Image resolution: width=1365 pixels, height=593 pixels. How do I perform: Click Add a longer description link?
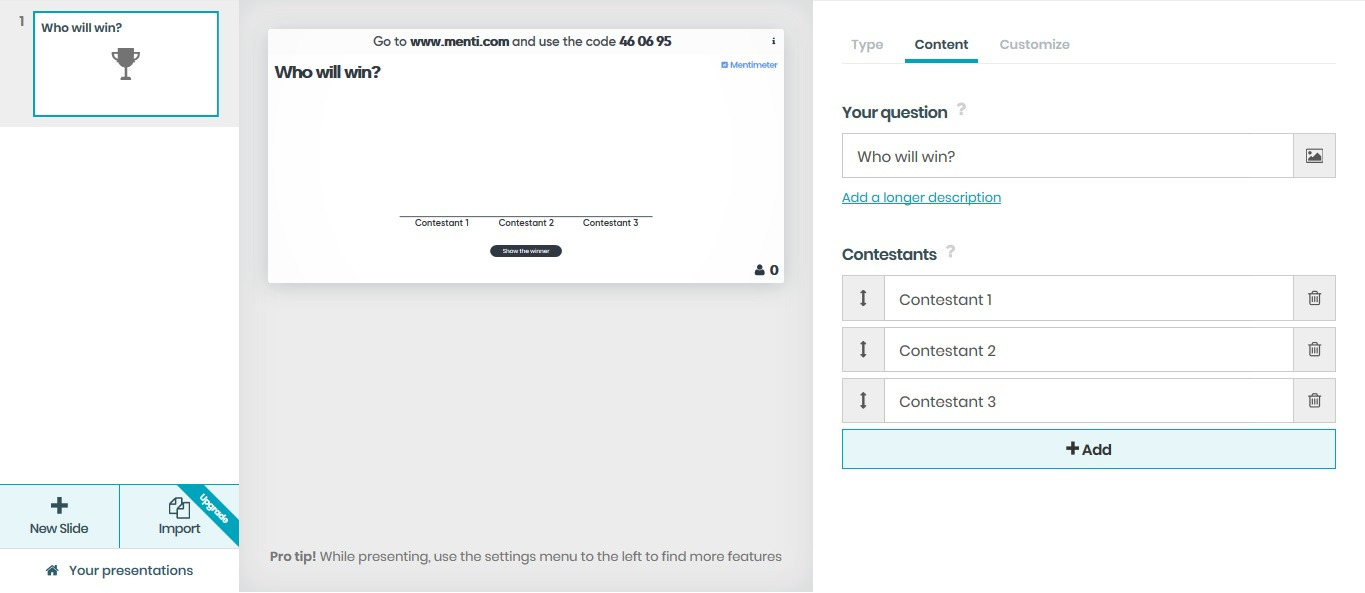pos(921,197)
